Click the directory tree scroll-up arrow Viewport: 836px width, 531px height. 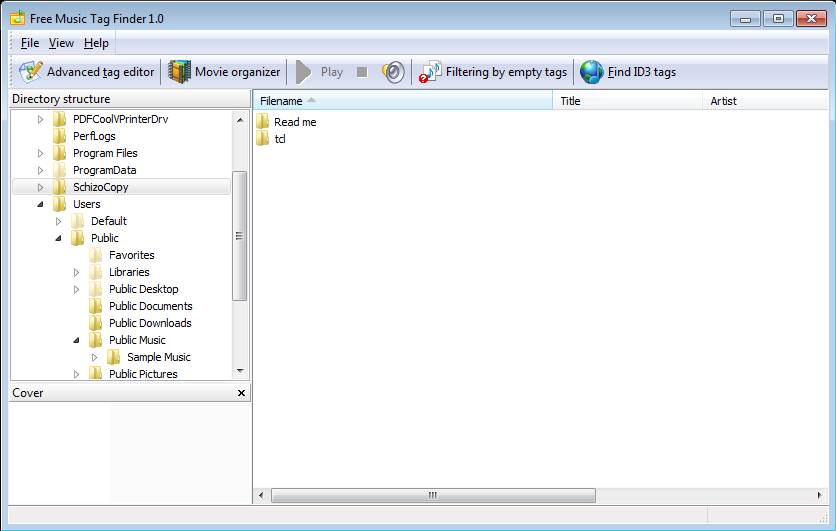pyautogui.click(x=240, y=120)
